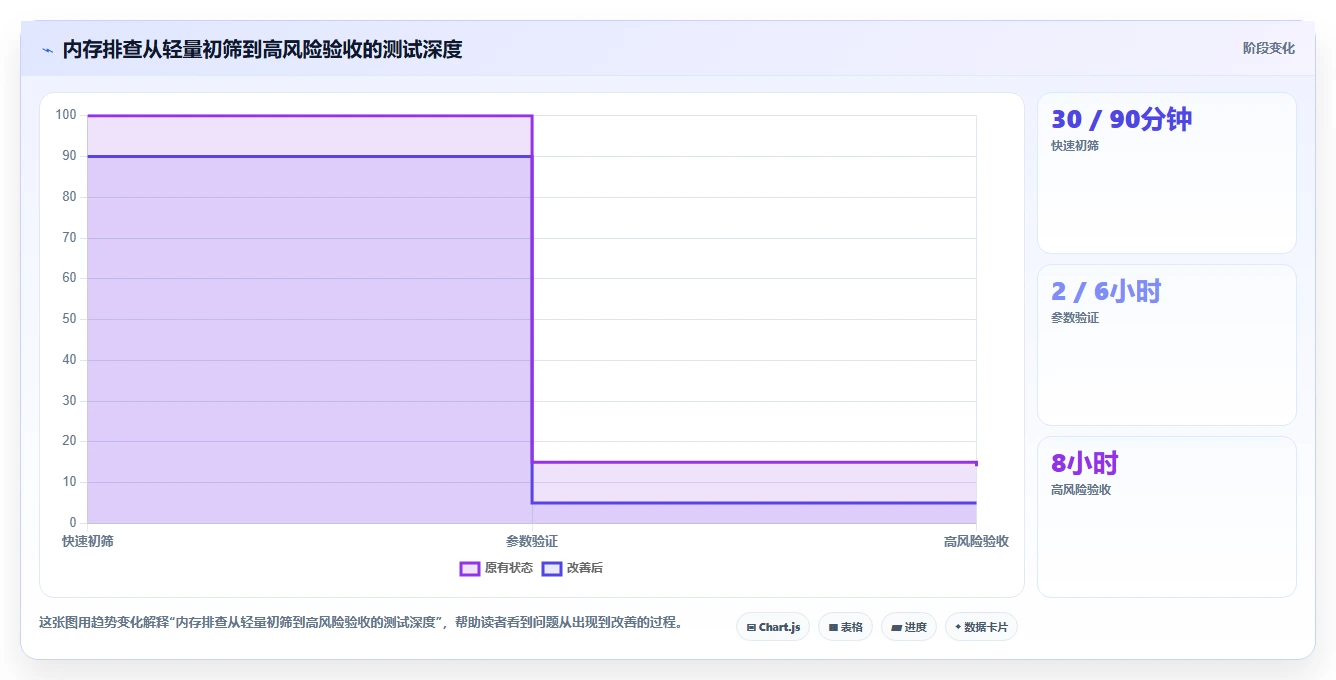Viewport: 1336px width, 680px height.
Task: Toggle the 改善后 legend series
Action: 572,568
